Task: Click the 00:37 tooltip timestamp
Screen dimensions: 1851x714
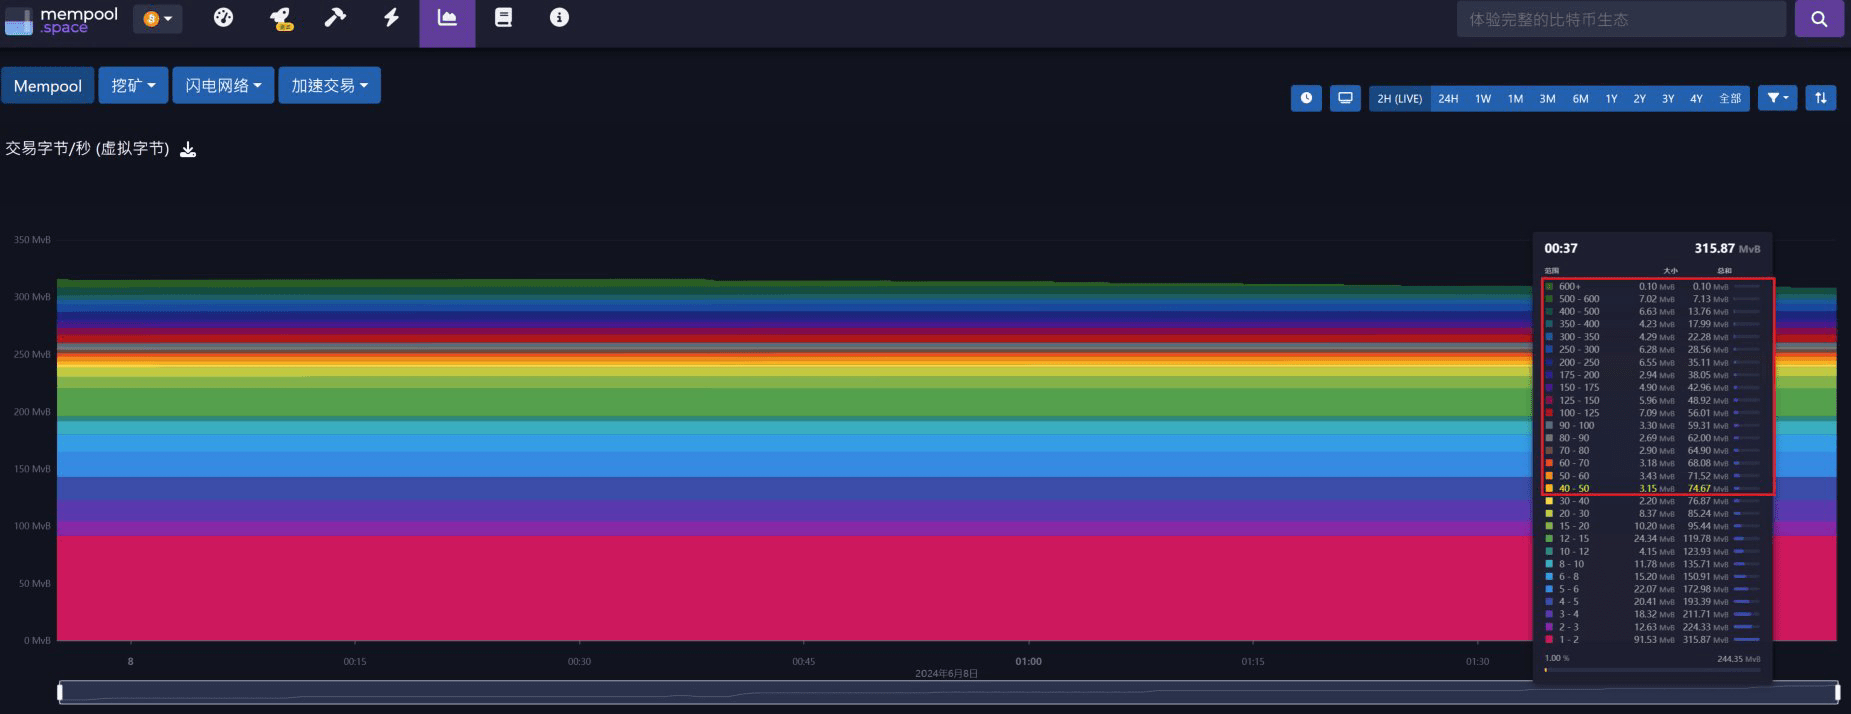Action: point(1561,248)
